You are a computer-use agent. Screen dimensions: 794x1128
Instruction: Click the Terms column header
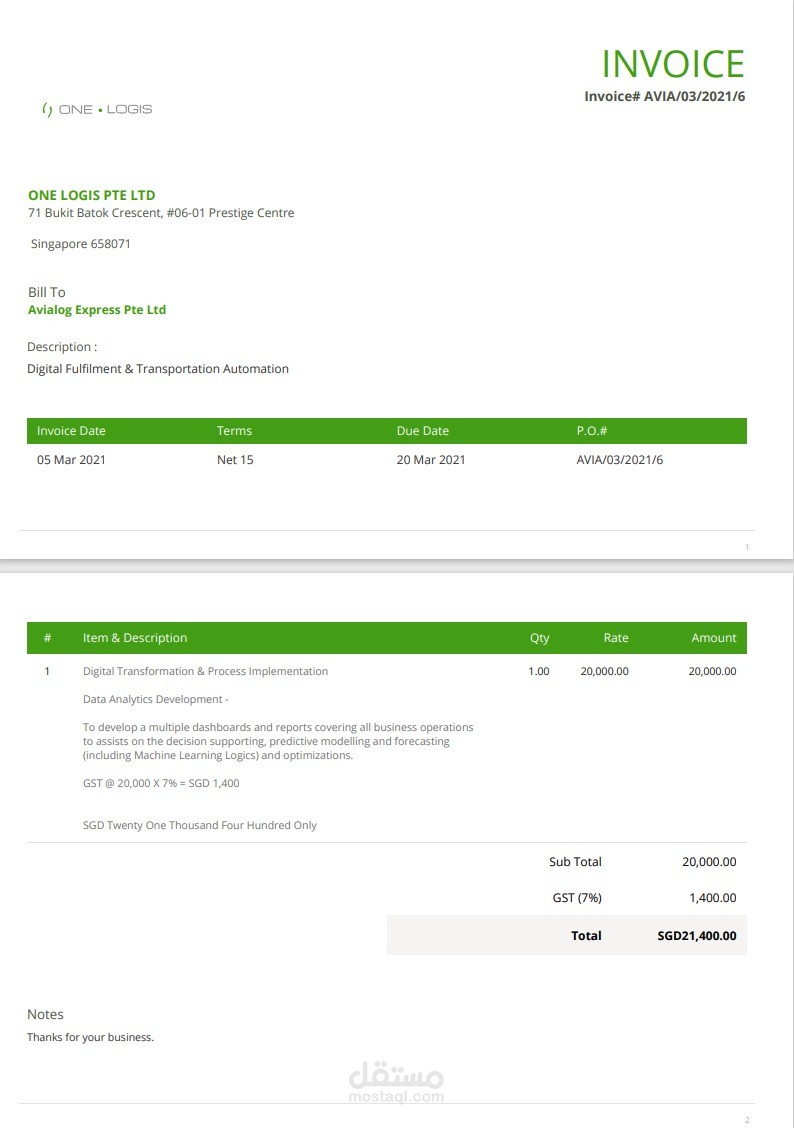click(x=234, y=431)
